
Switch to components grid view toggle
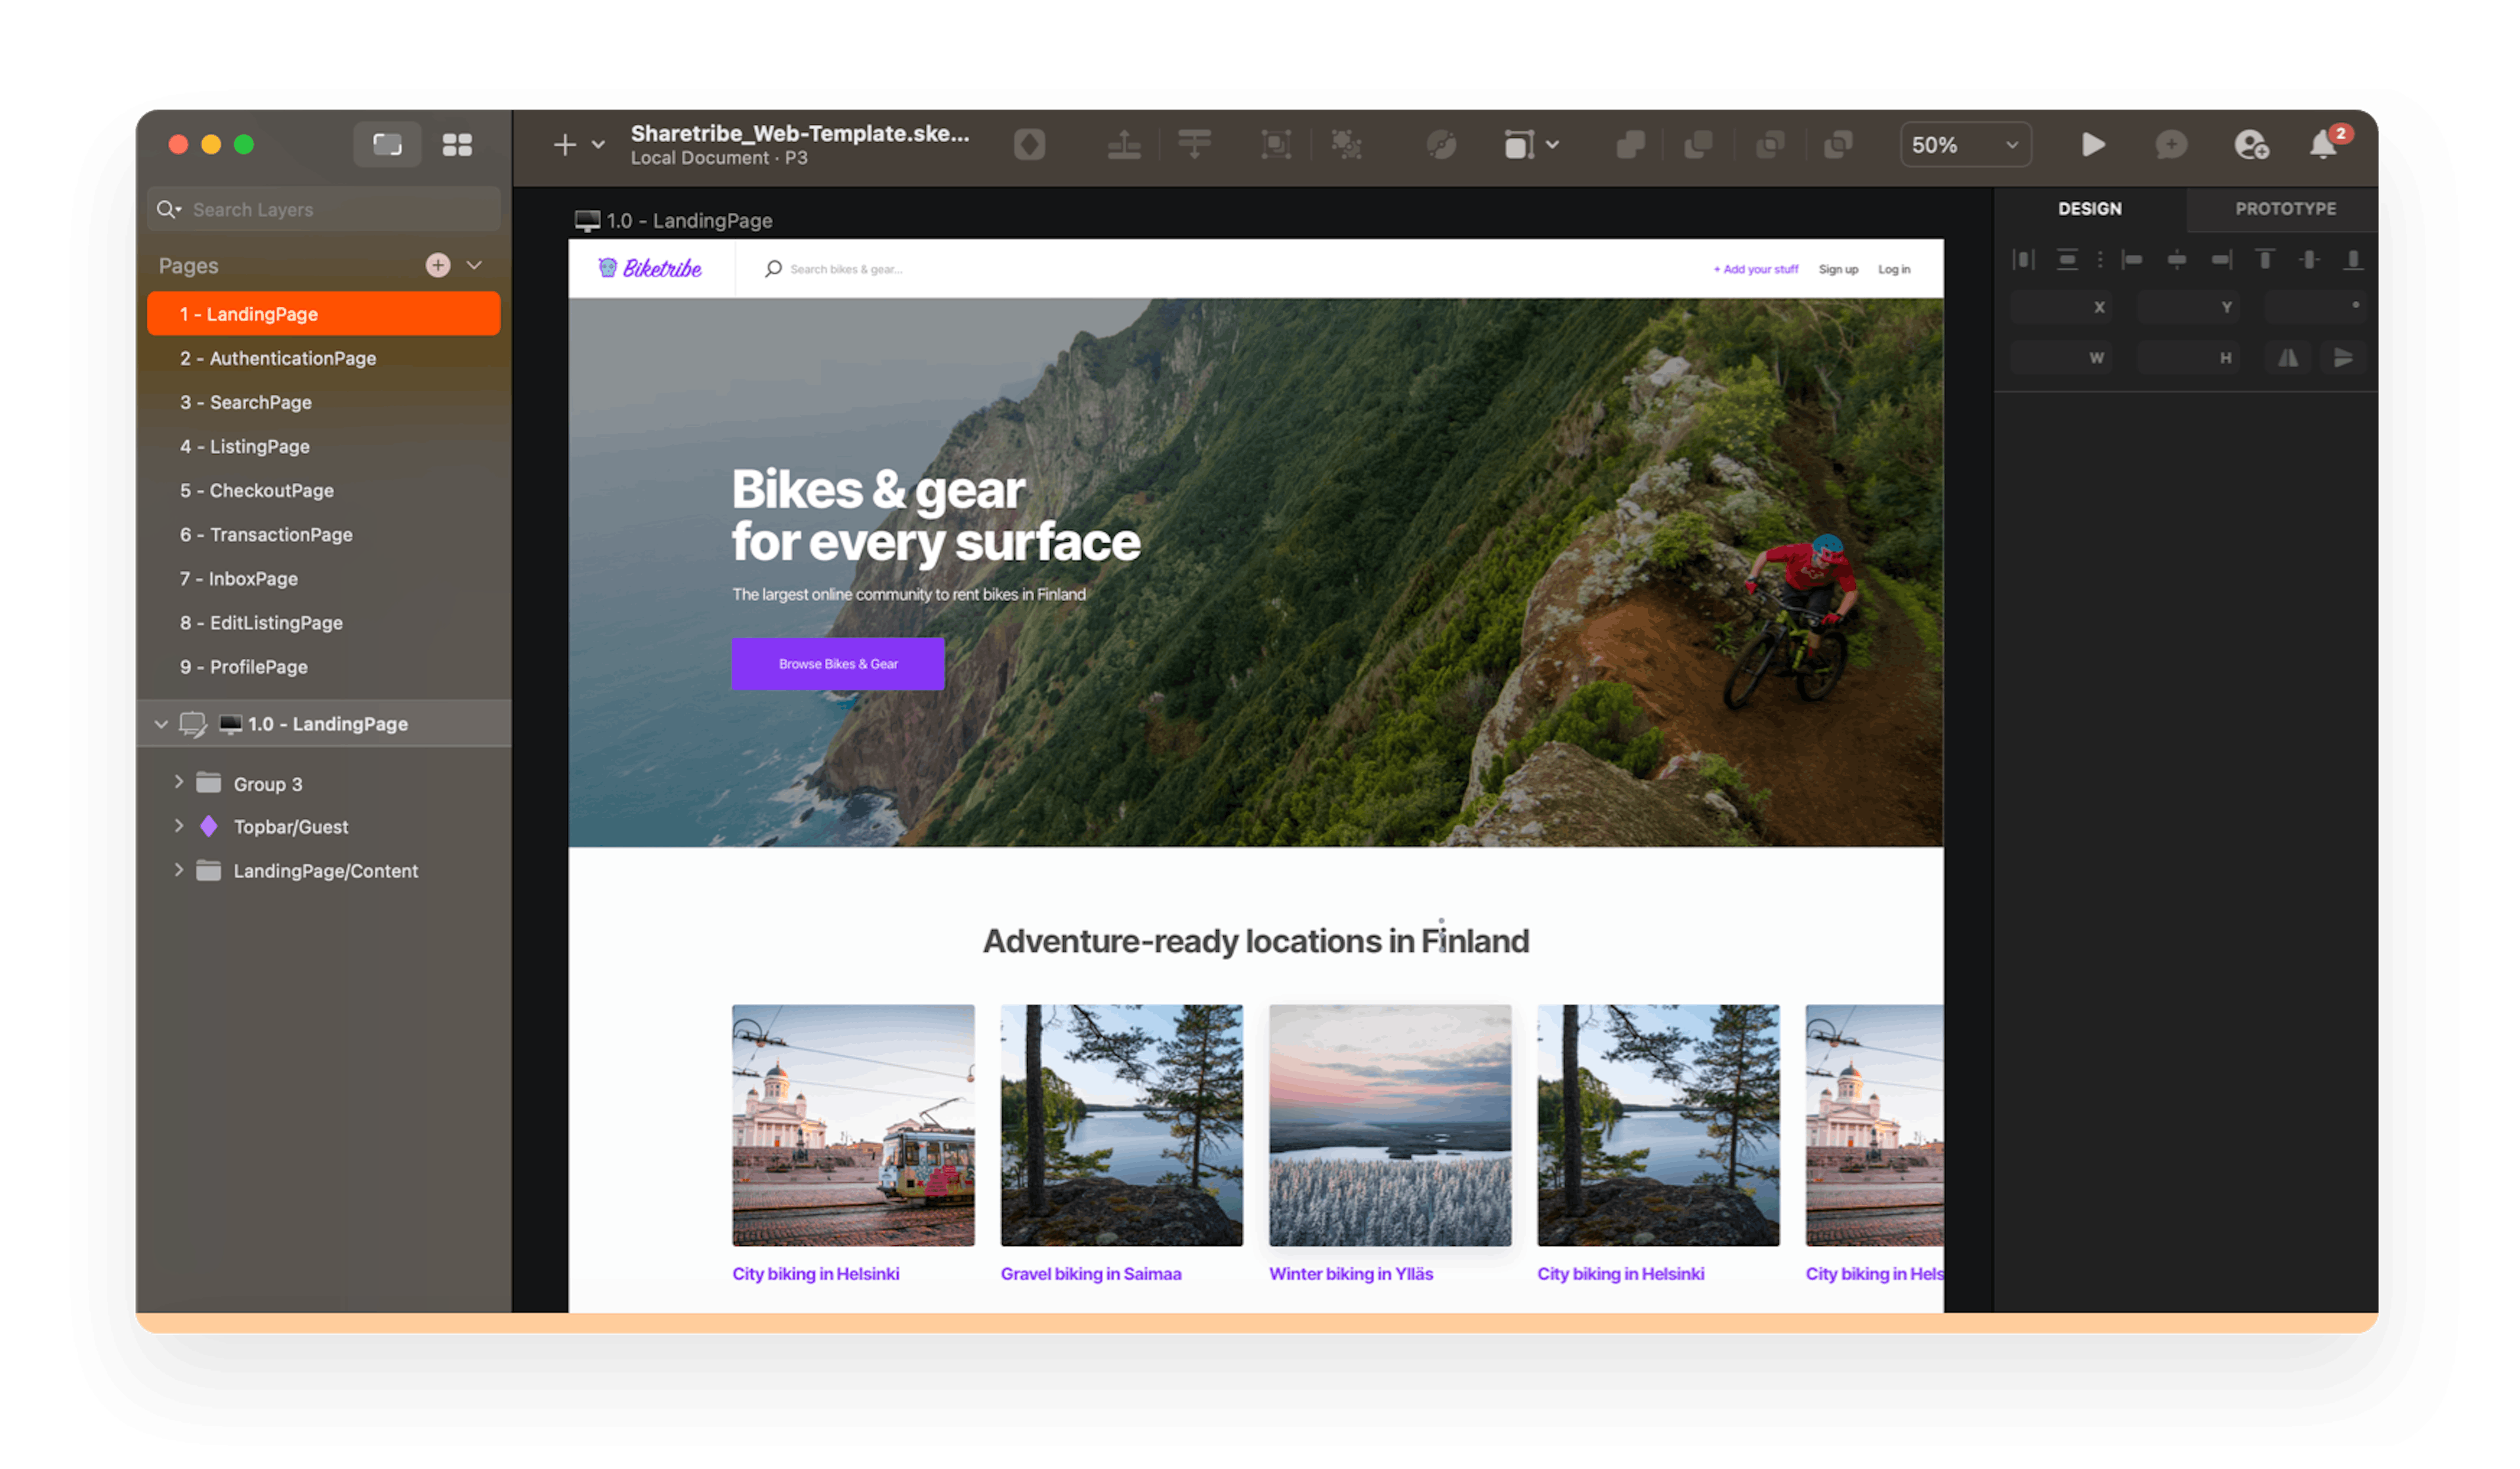pos(459,144)
